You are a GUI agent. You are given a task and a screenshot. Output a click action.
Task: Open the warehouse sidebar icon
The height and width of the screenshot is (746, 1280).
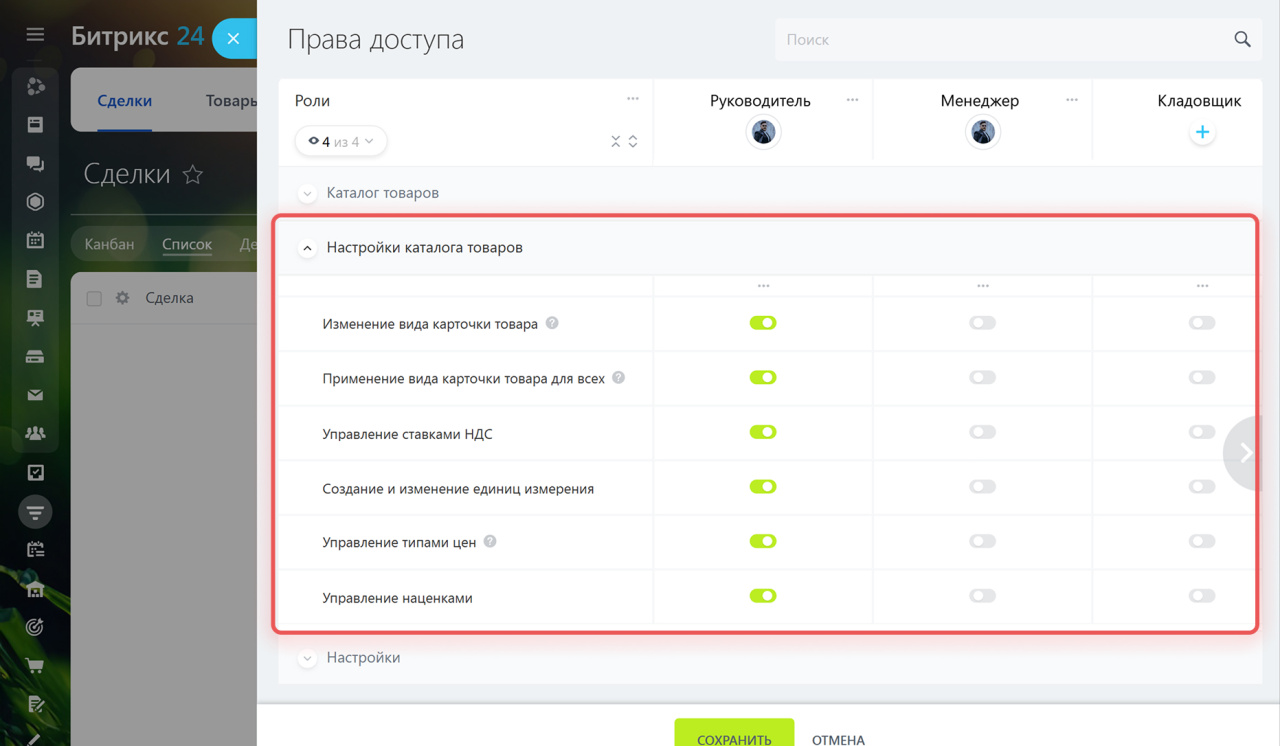point(35,589)
